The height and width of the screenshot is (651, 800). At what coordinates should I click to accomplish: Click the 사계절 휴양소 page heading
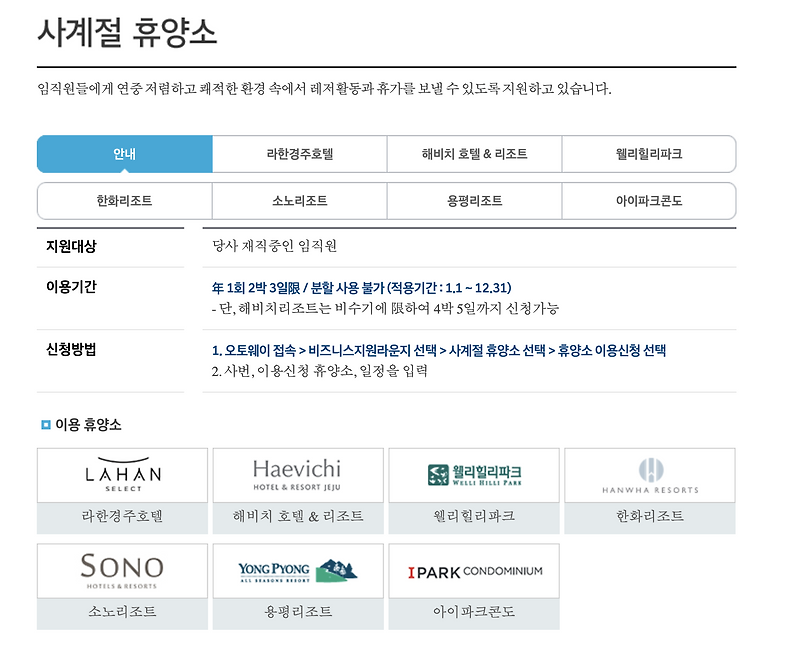(127, 32)
